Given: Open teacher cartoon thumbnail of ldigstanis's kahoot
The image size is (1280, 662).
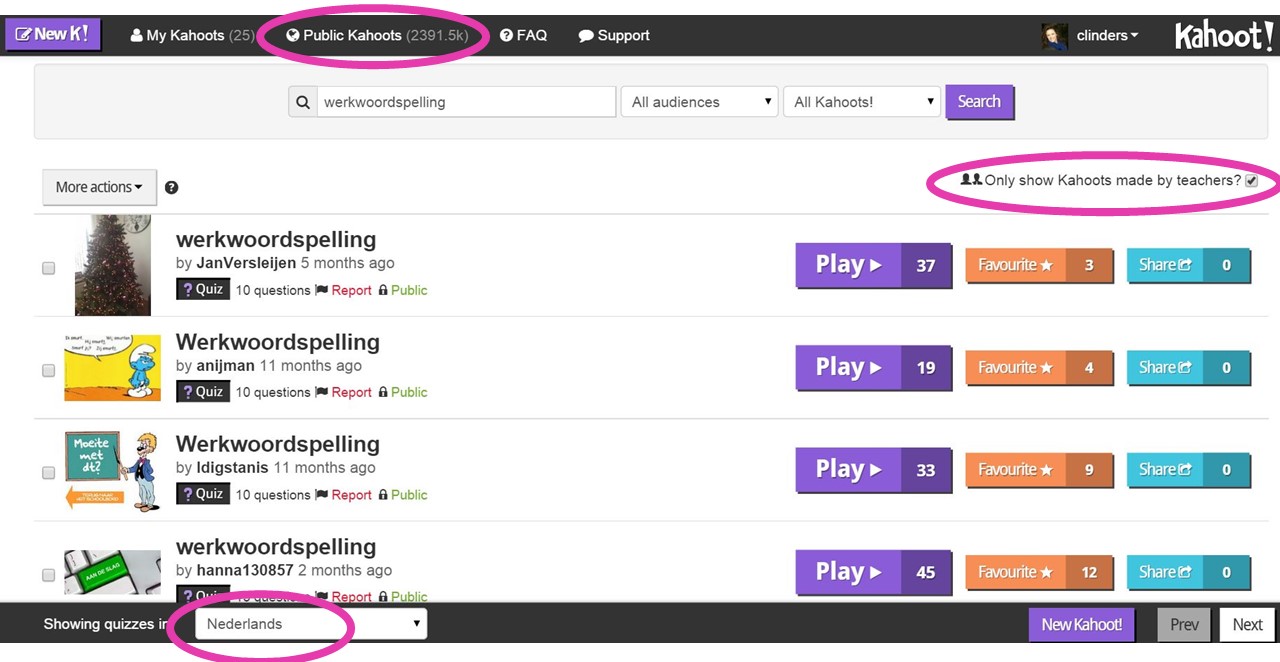Looking at the screenshot, I should [112, 471].
